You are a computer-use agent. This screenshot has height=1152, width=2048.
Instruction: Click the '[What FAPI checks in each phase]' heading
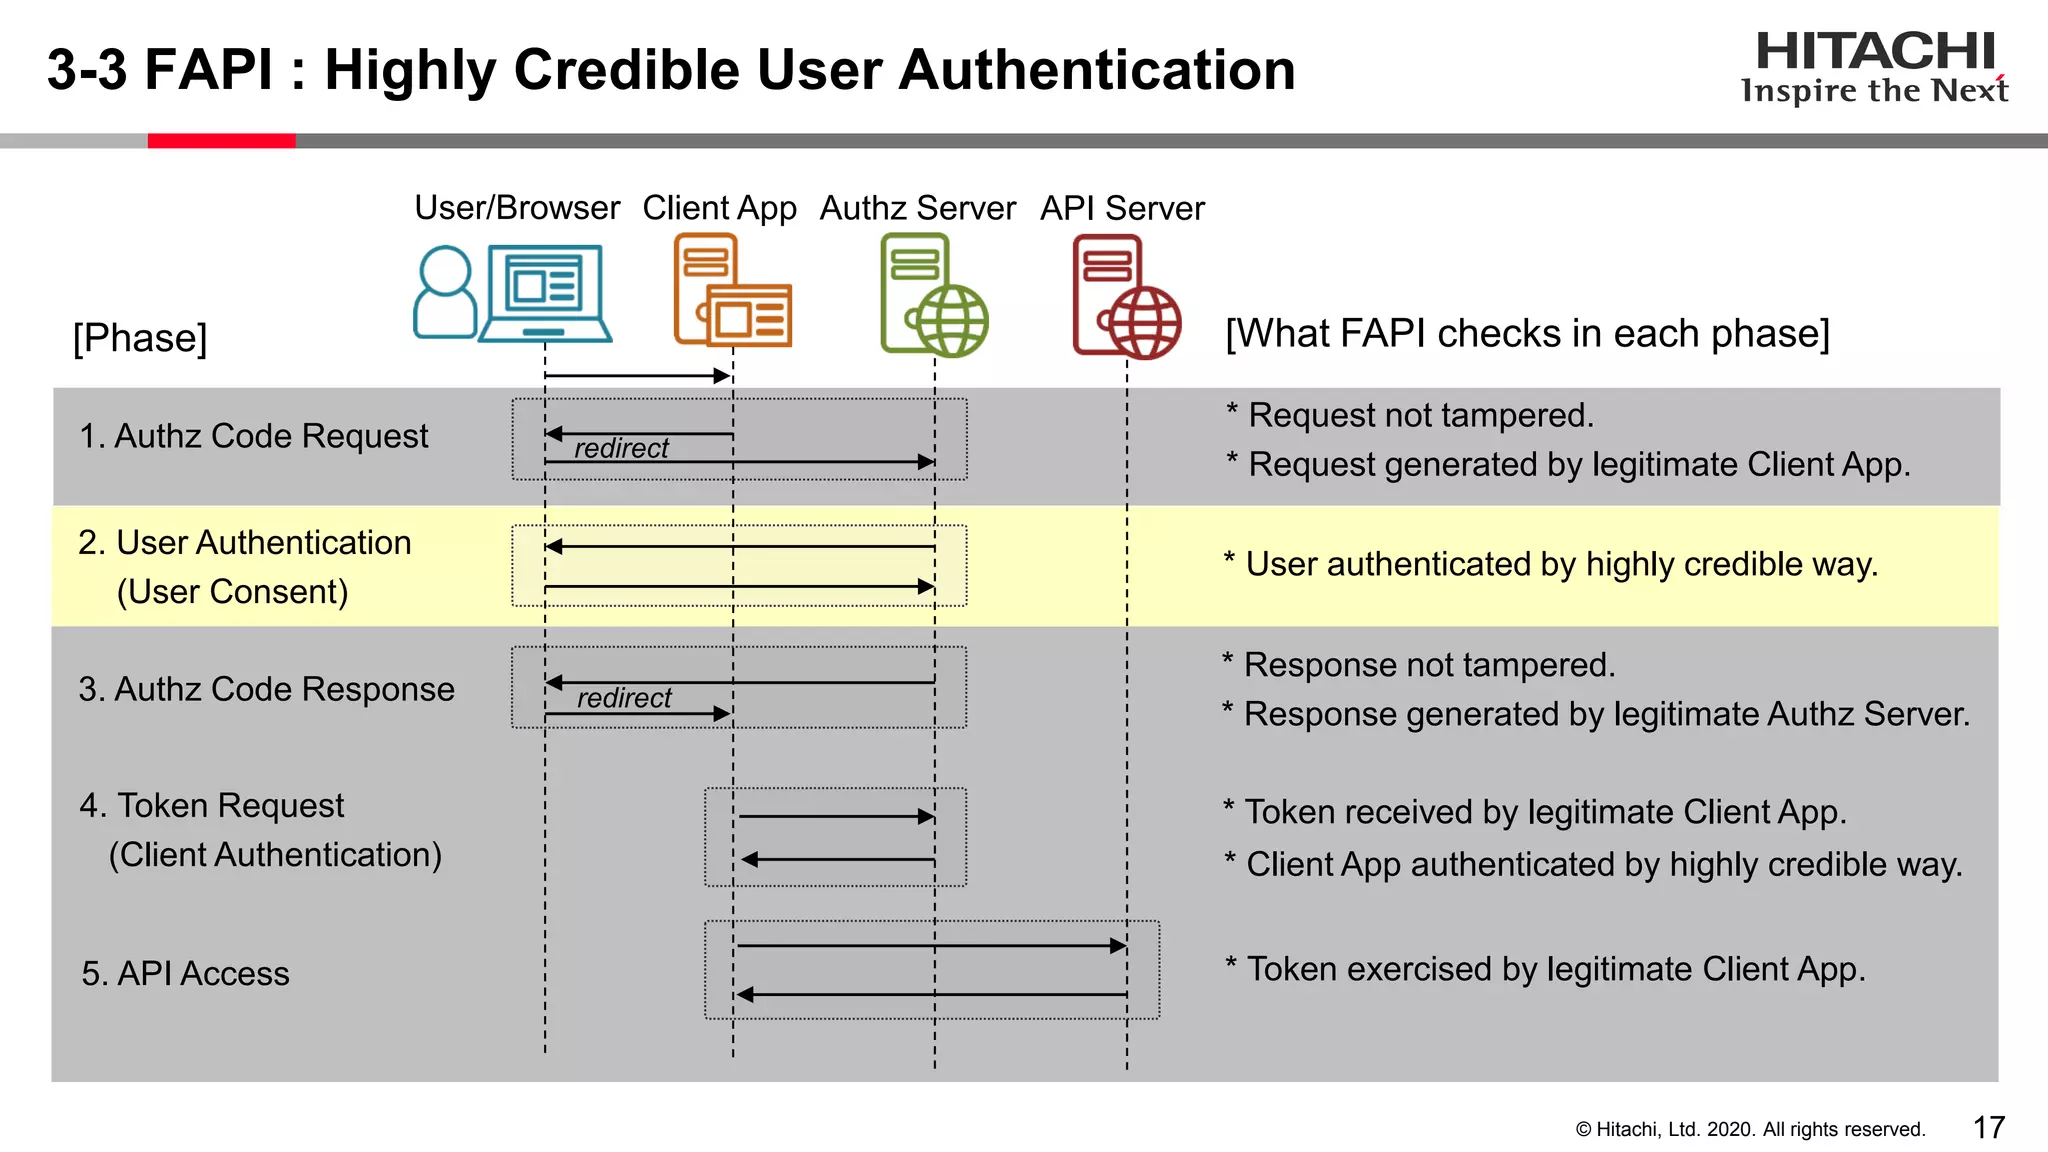point(1527,333)
